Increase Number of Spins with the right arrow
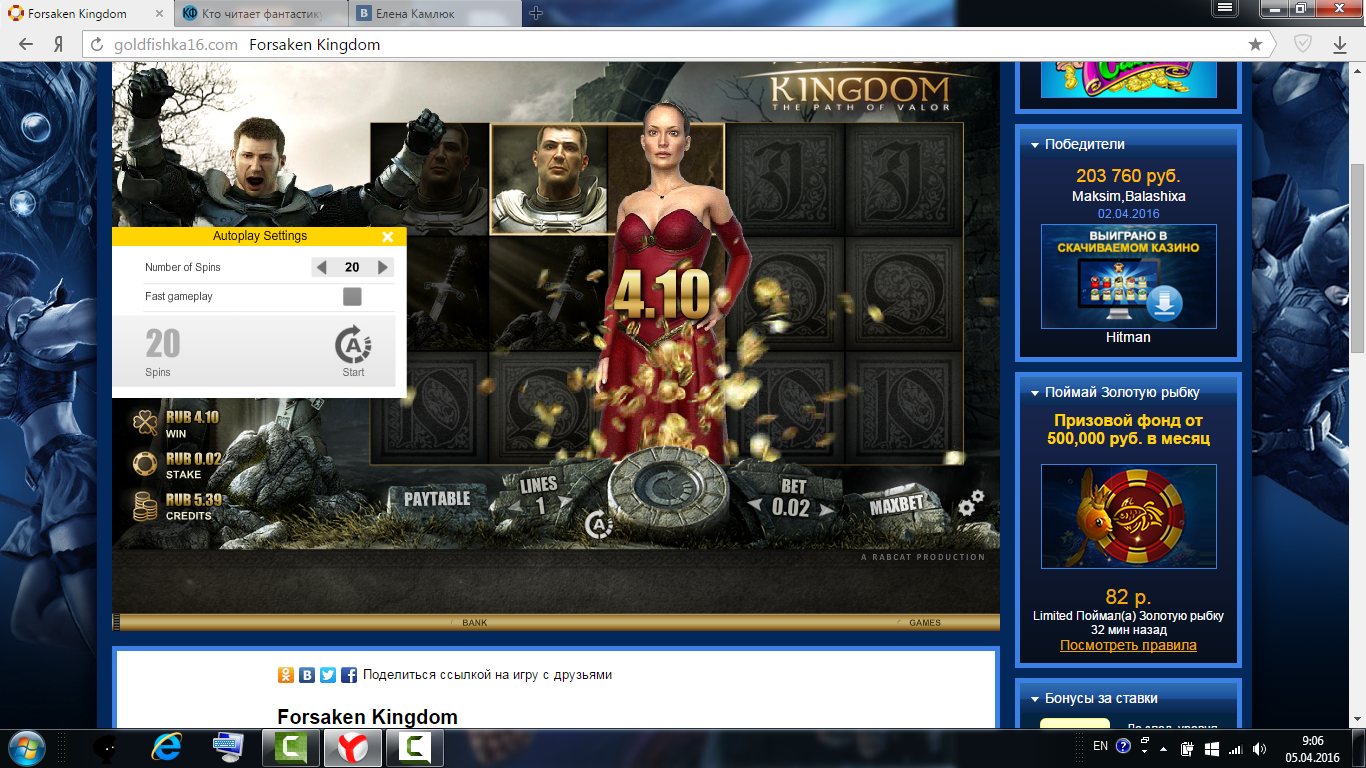 pos(383,267)
